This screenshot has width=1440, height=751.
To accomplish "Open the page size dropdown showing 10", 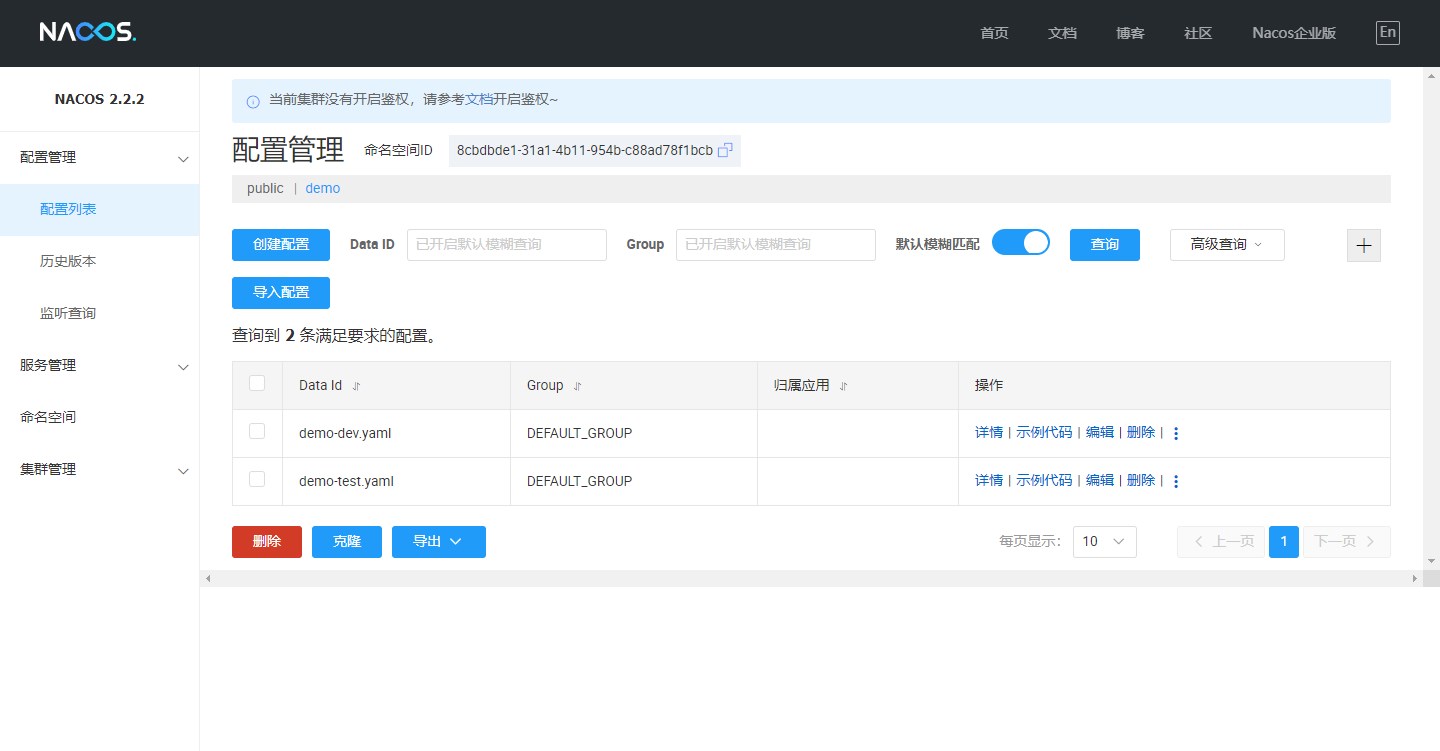I will [x=1105, y=542].
